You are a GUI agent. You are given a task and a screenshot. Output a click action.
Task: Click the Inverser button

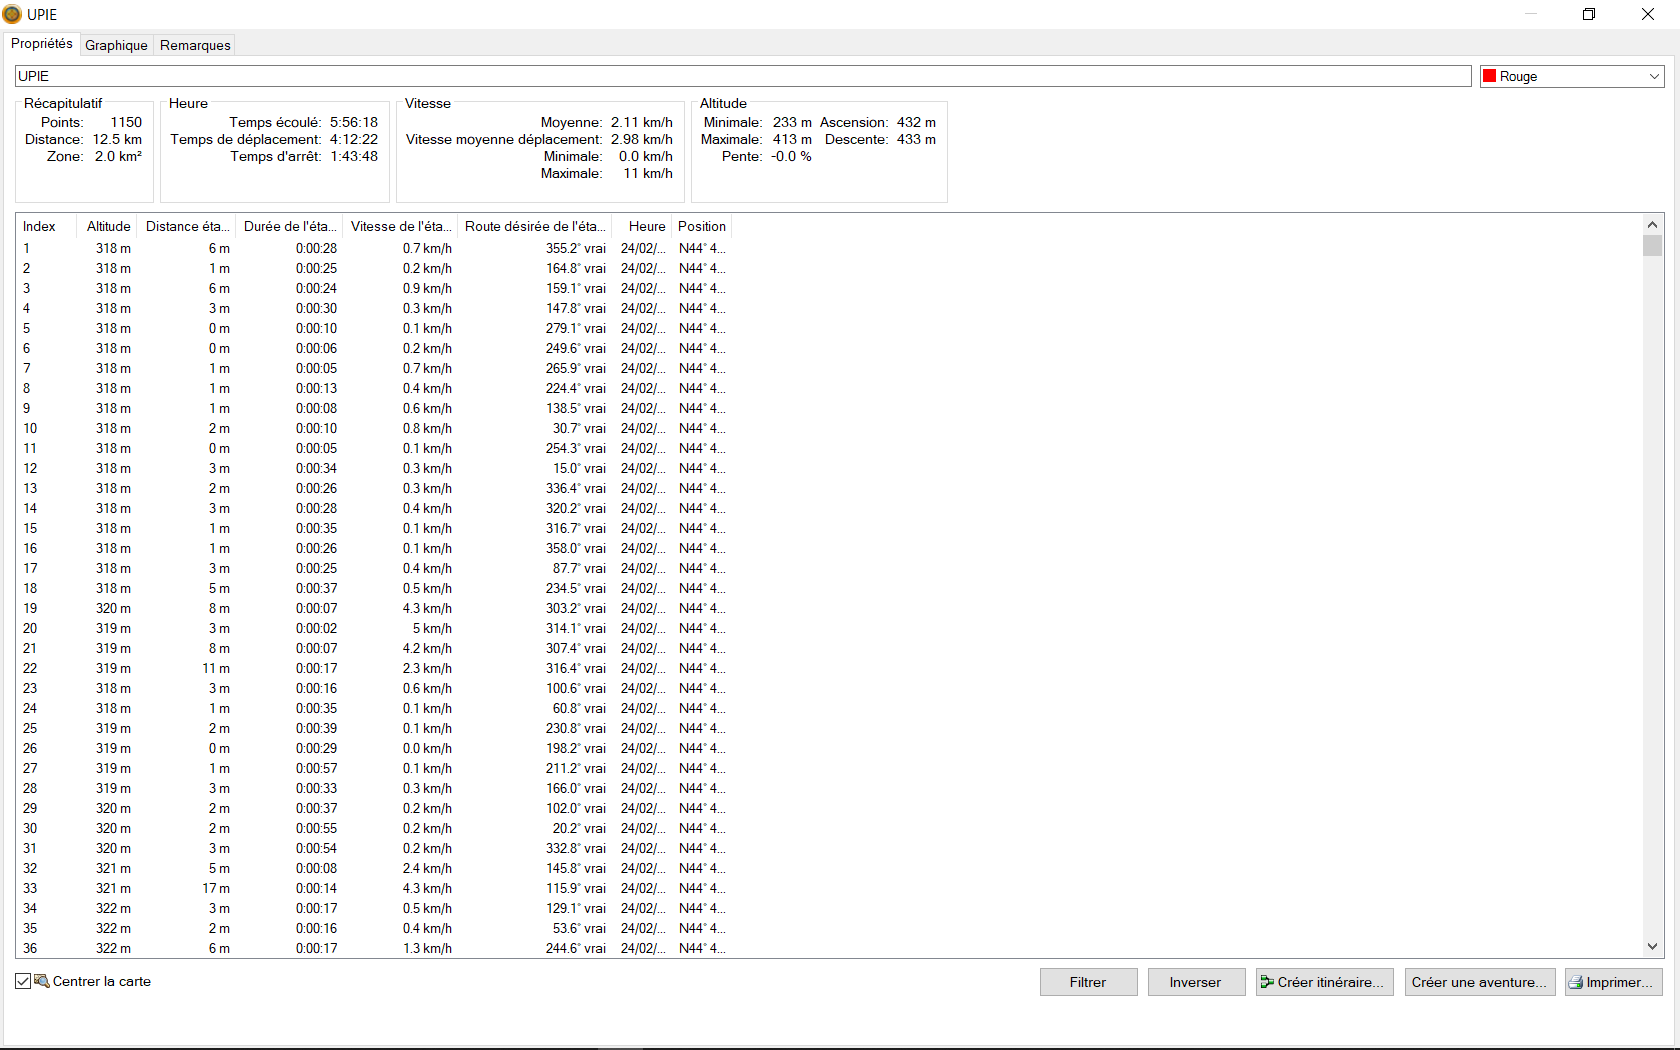click(x=1196, y=982)
